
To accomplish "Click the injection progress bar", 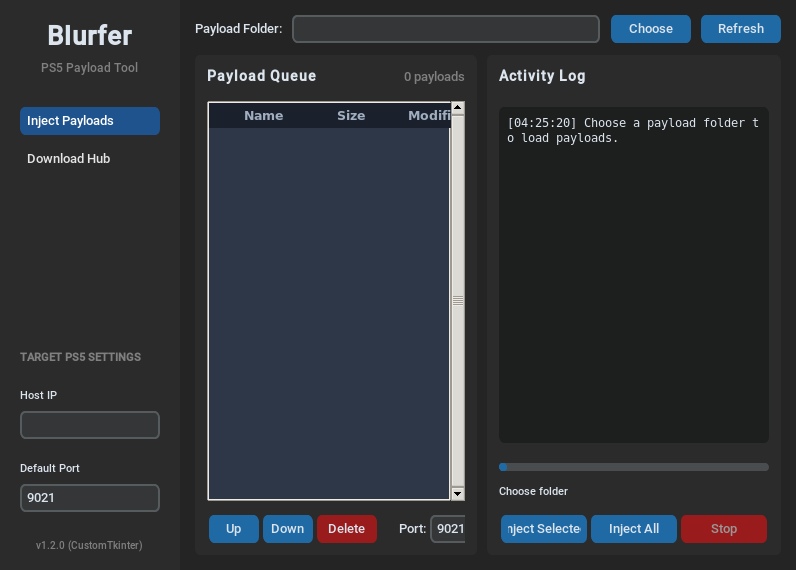I will coord(634,467).
